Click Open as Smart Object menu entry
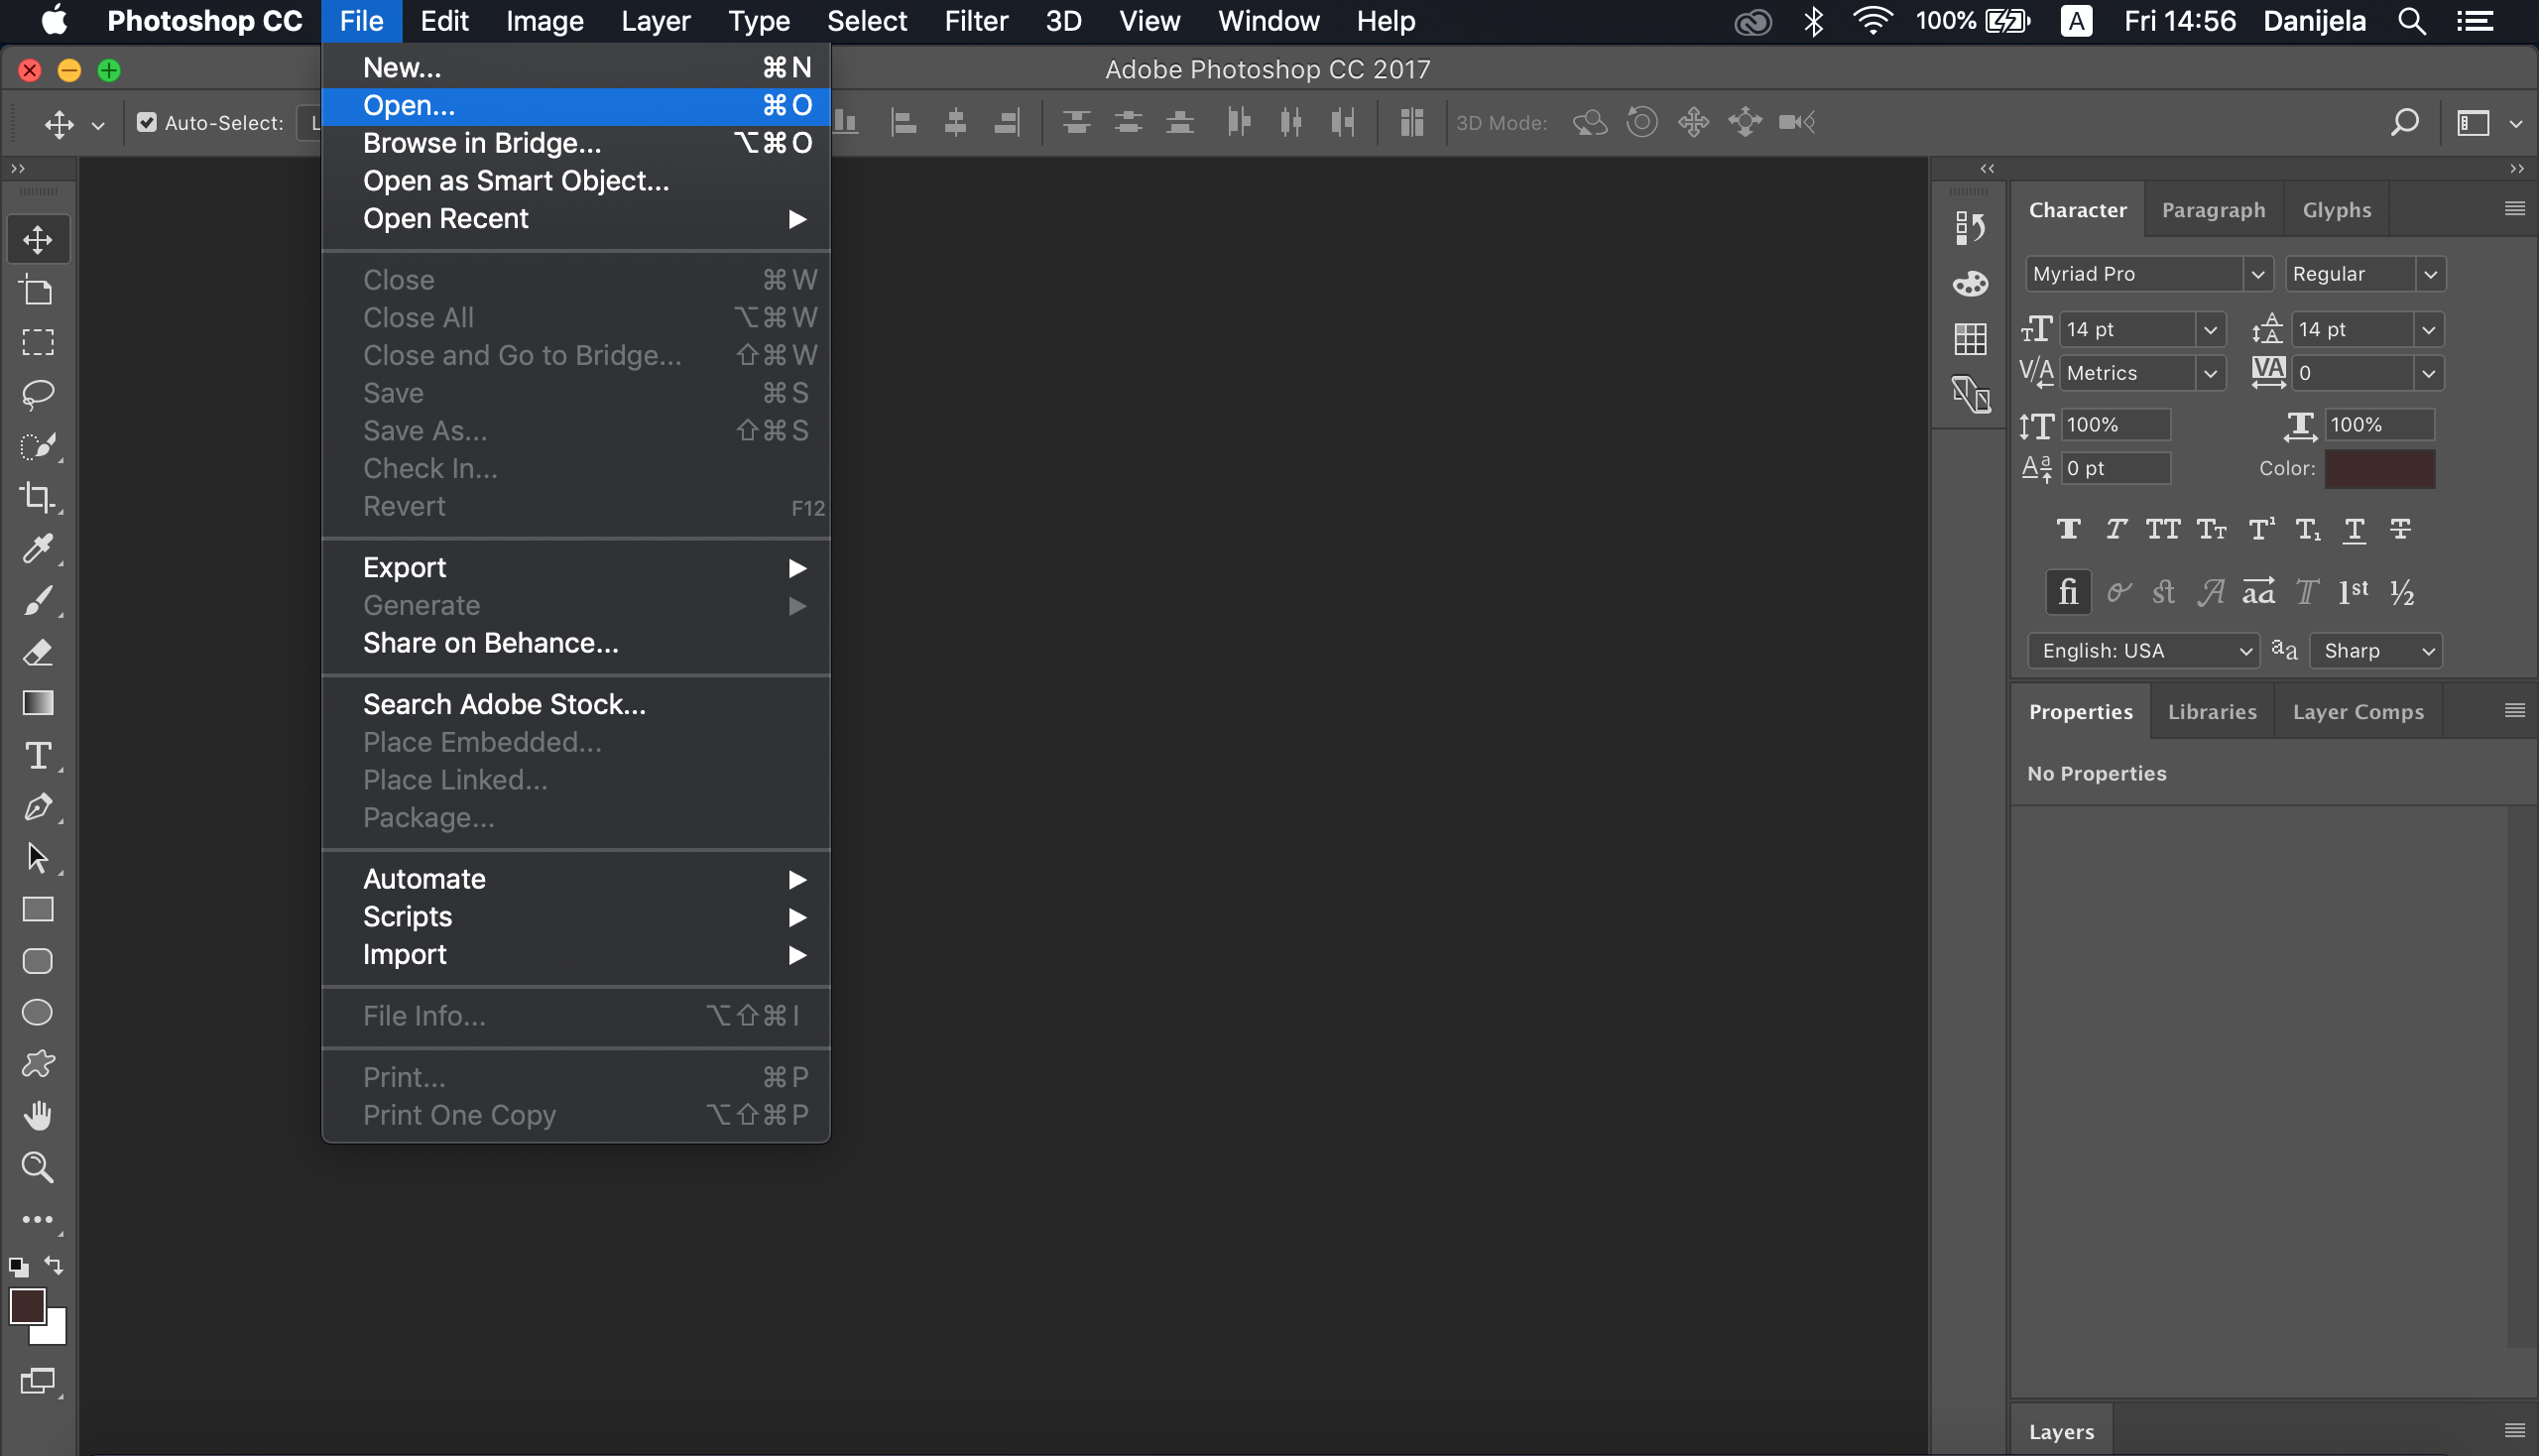2539x1456 pixels. [x=516, y=181]
